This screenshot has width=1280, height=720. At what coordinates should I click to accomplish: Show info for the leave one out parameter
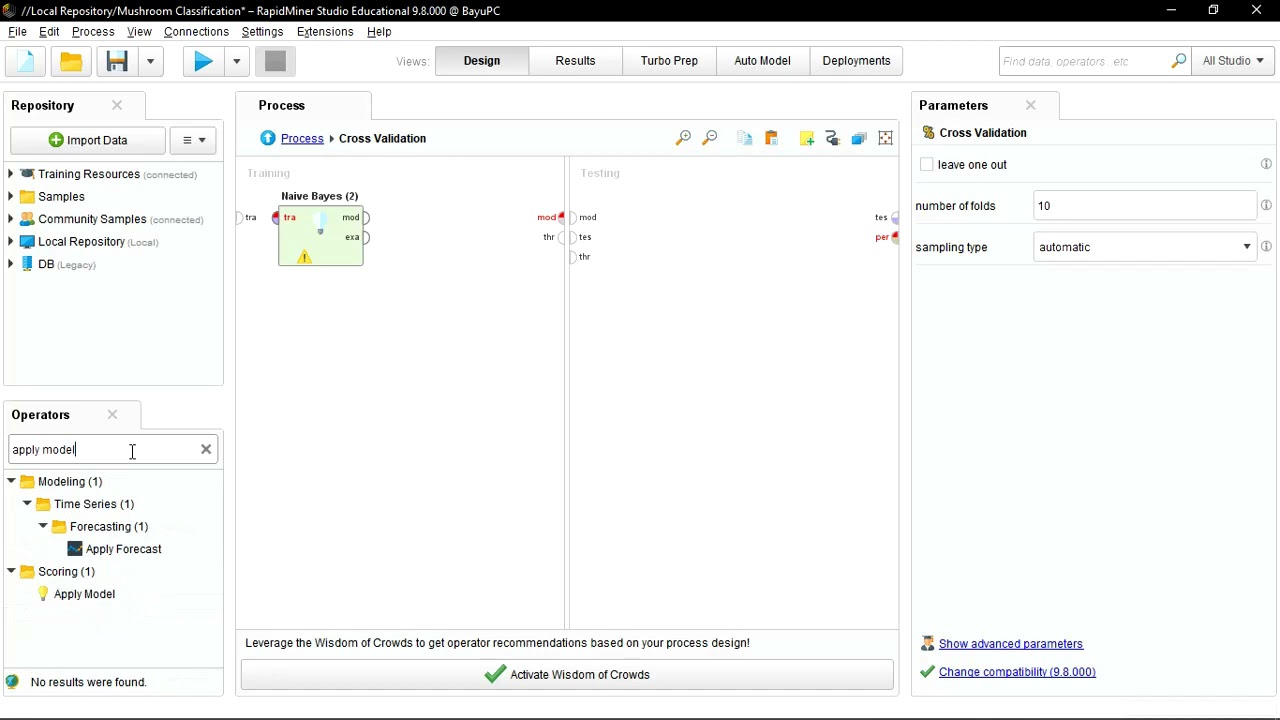click(1266, 164)
